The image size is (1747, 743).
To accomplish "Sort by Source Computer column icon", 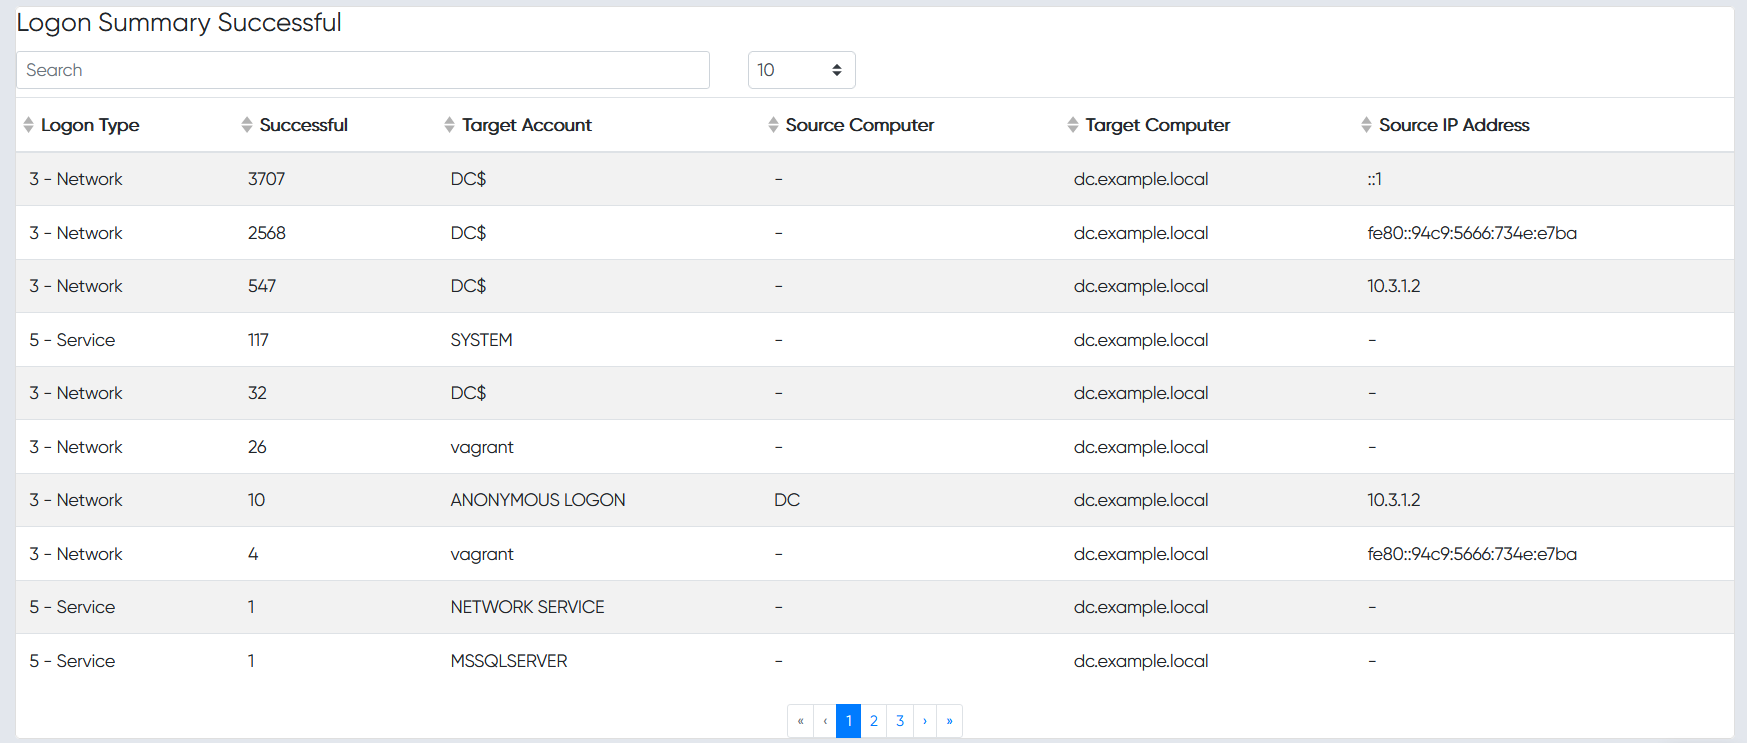I will (x=773, y=125).
